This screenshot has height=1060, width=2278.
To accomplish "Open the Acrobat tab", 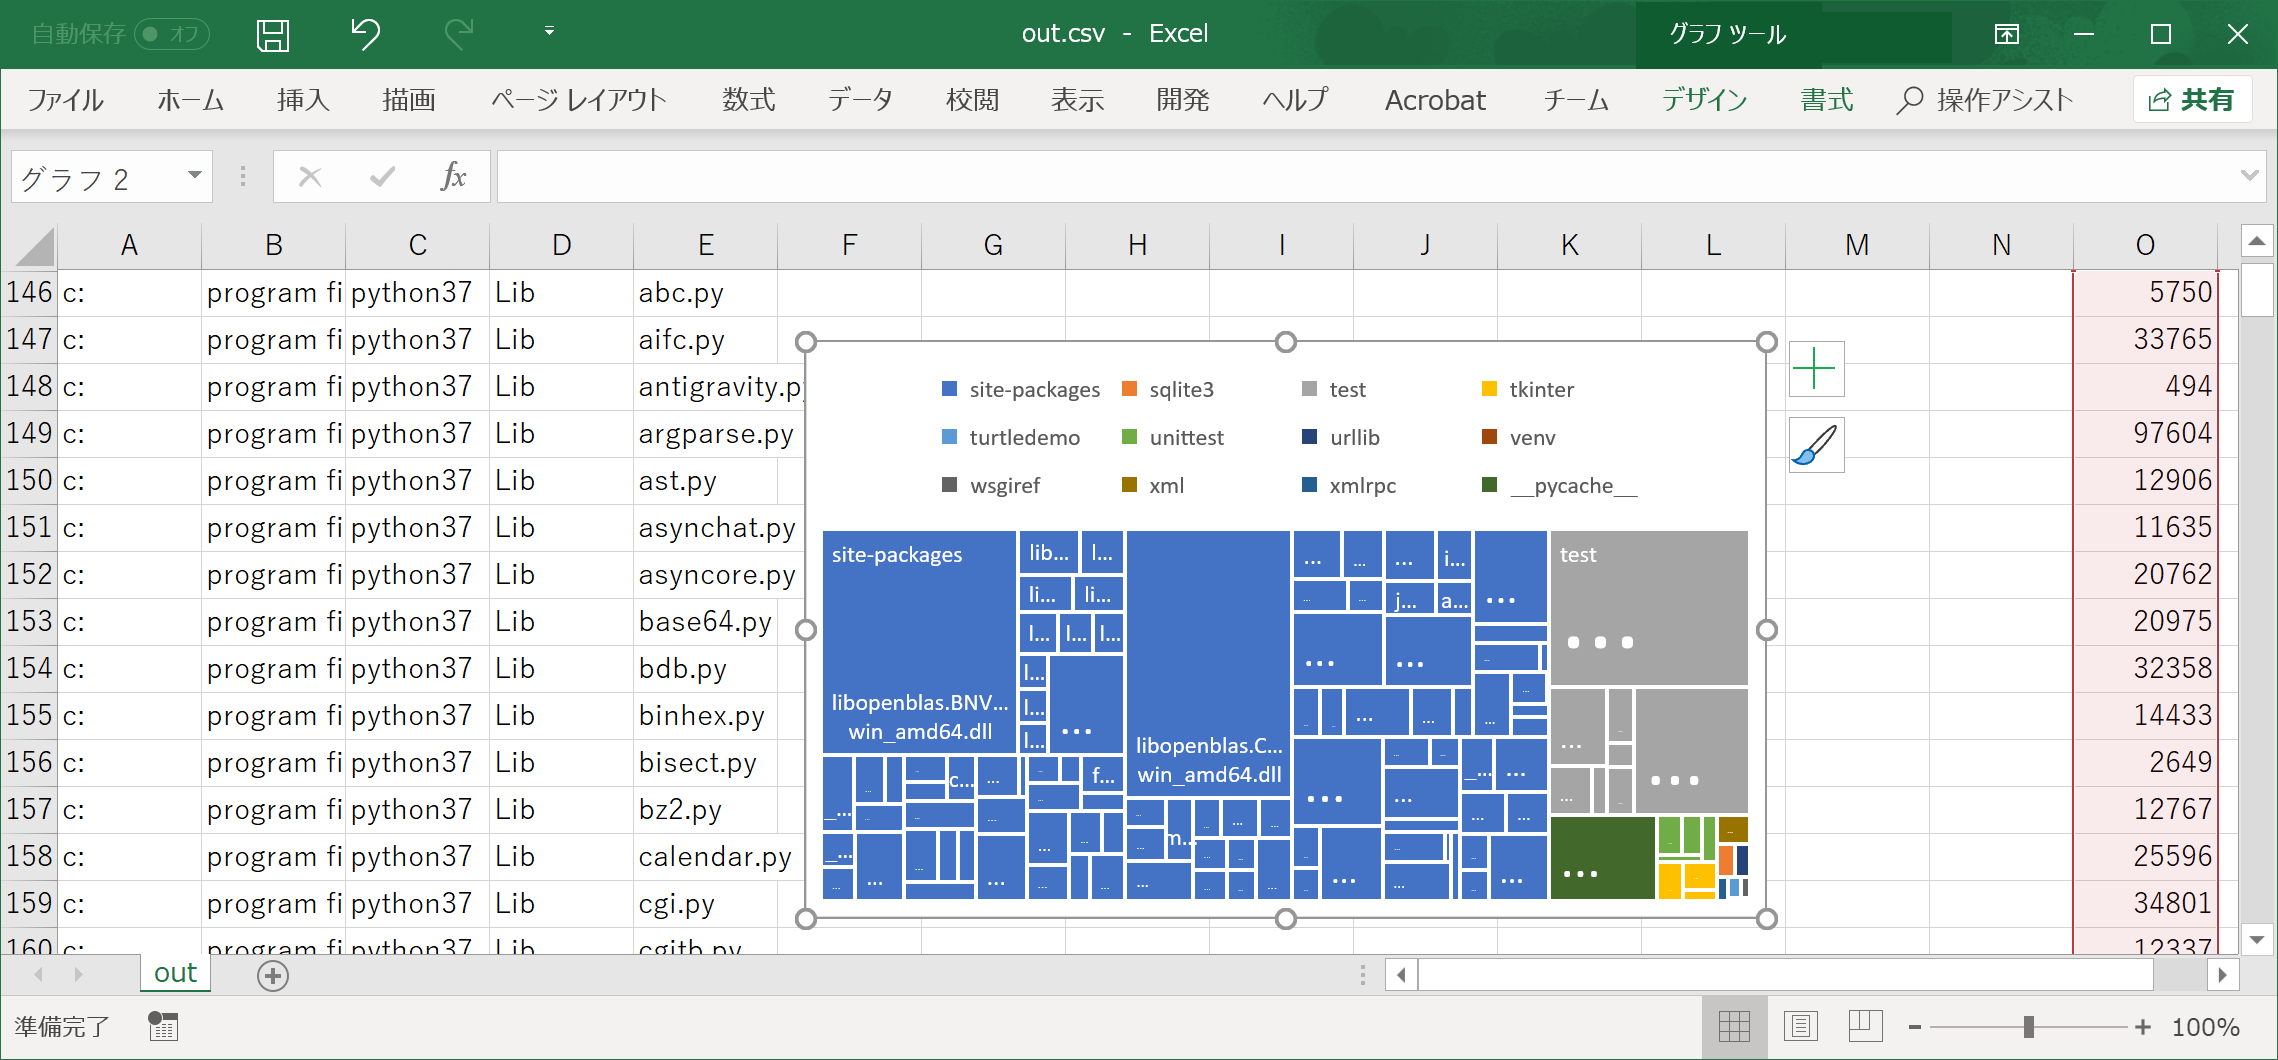I will tap(1435, 100).
